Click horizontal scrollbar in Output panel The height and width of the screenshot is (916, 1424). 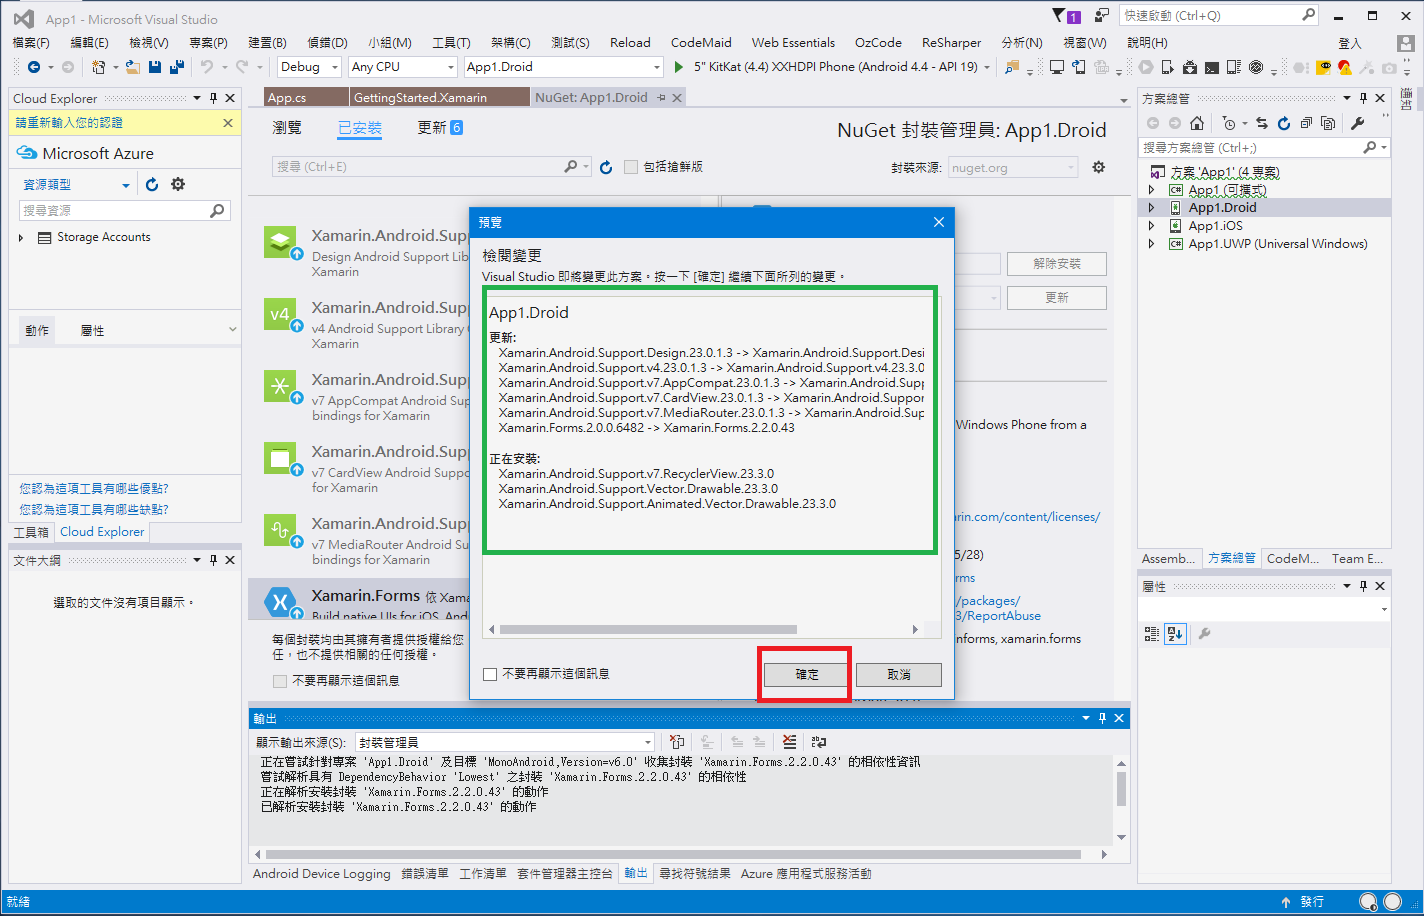point(673,855)
